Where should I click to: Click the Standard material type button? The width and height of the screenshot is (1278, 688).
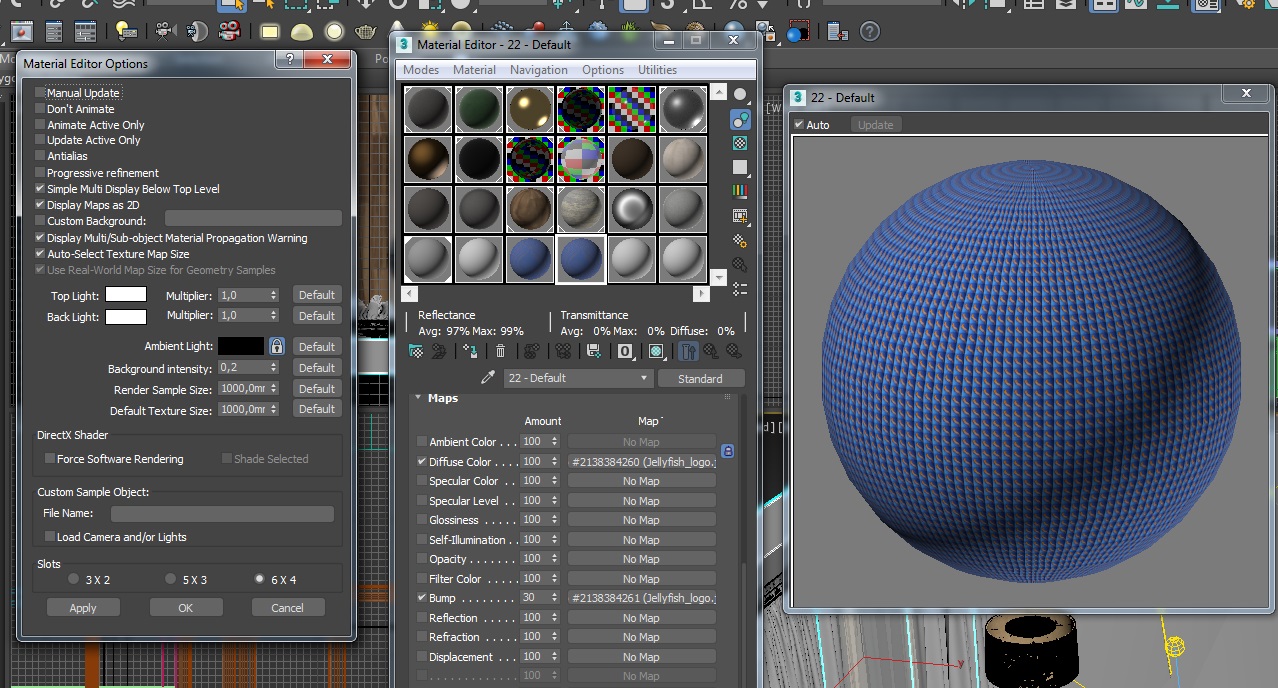pyautogui.click(x=700, y=378)
